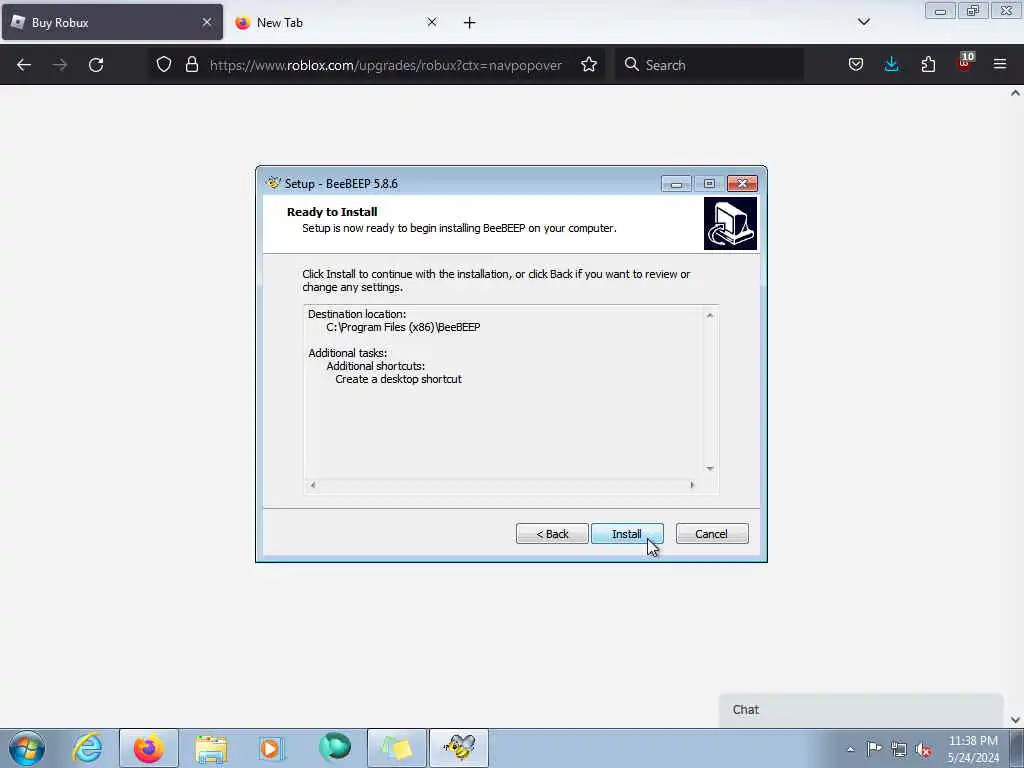Open the Firefox downloads panel
The image size is (1024, 768).
(x=891, y=64)
